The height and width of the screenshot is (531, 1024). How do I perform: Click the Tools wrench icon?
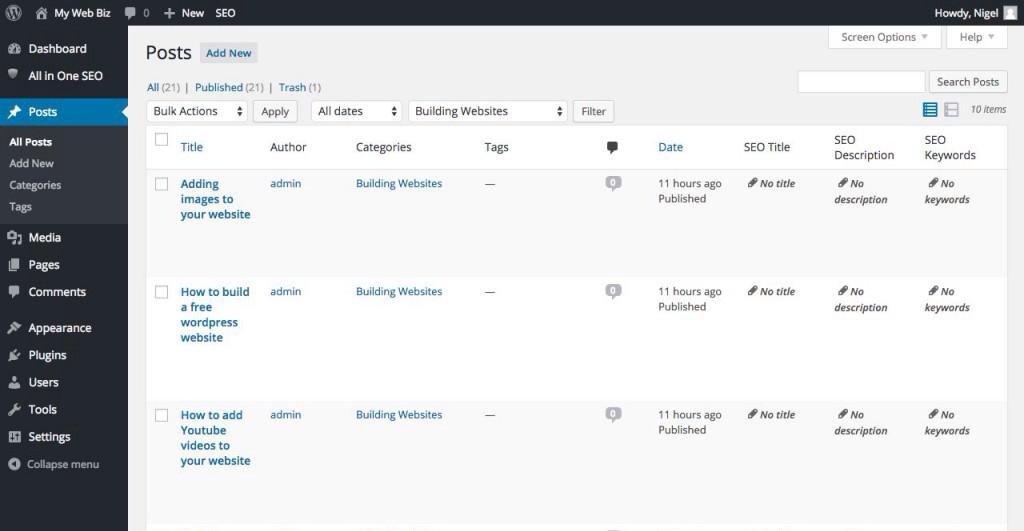pos(14,410)
